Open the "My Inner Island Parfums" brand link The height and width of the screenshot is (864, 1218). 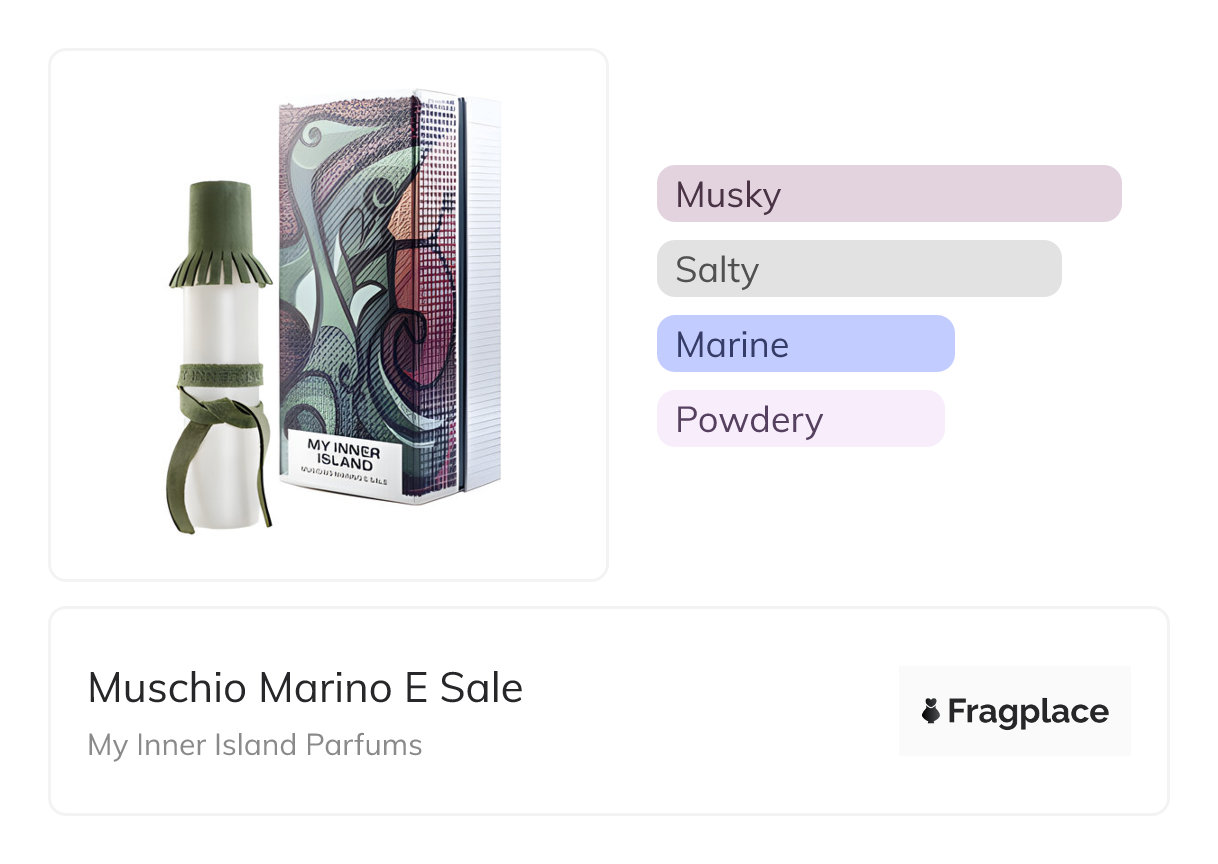255,745
